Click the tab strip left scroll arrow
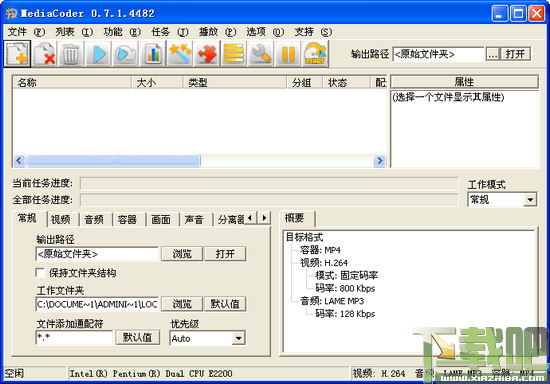This screenshot has width=550, height=384. [x=250, y=218]
